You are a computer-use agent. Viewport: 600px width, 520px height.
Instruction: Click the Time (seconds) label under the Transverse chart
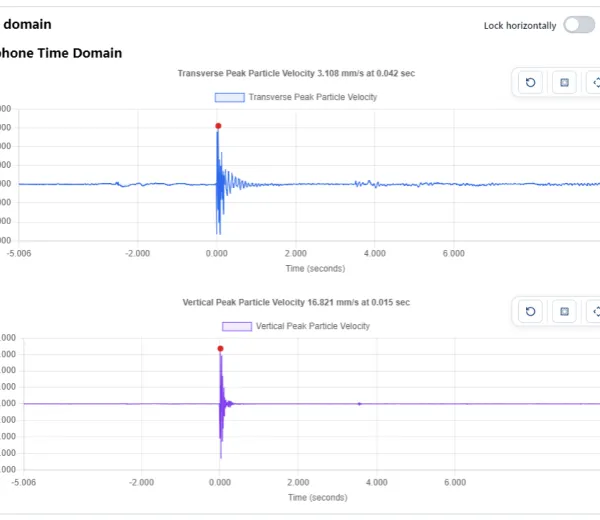[x=315, y=269]
